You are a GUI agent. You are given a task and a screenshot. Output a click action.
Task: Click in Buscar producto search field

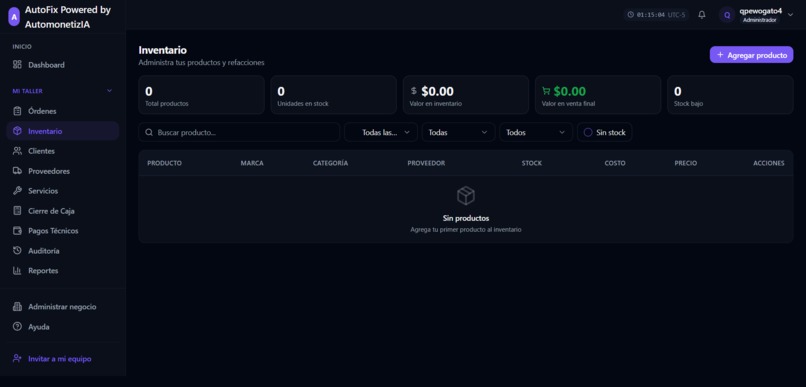pyautogui.click(x=239, y=132)
